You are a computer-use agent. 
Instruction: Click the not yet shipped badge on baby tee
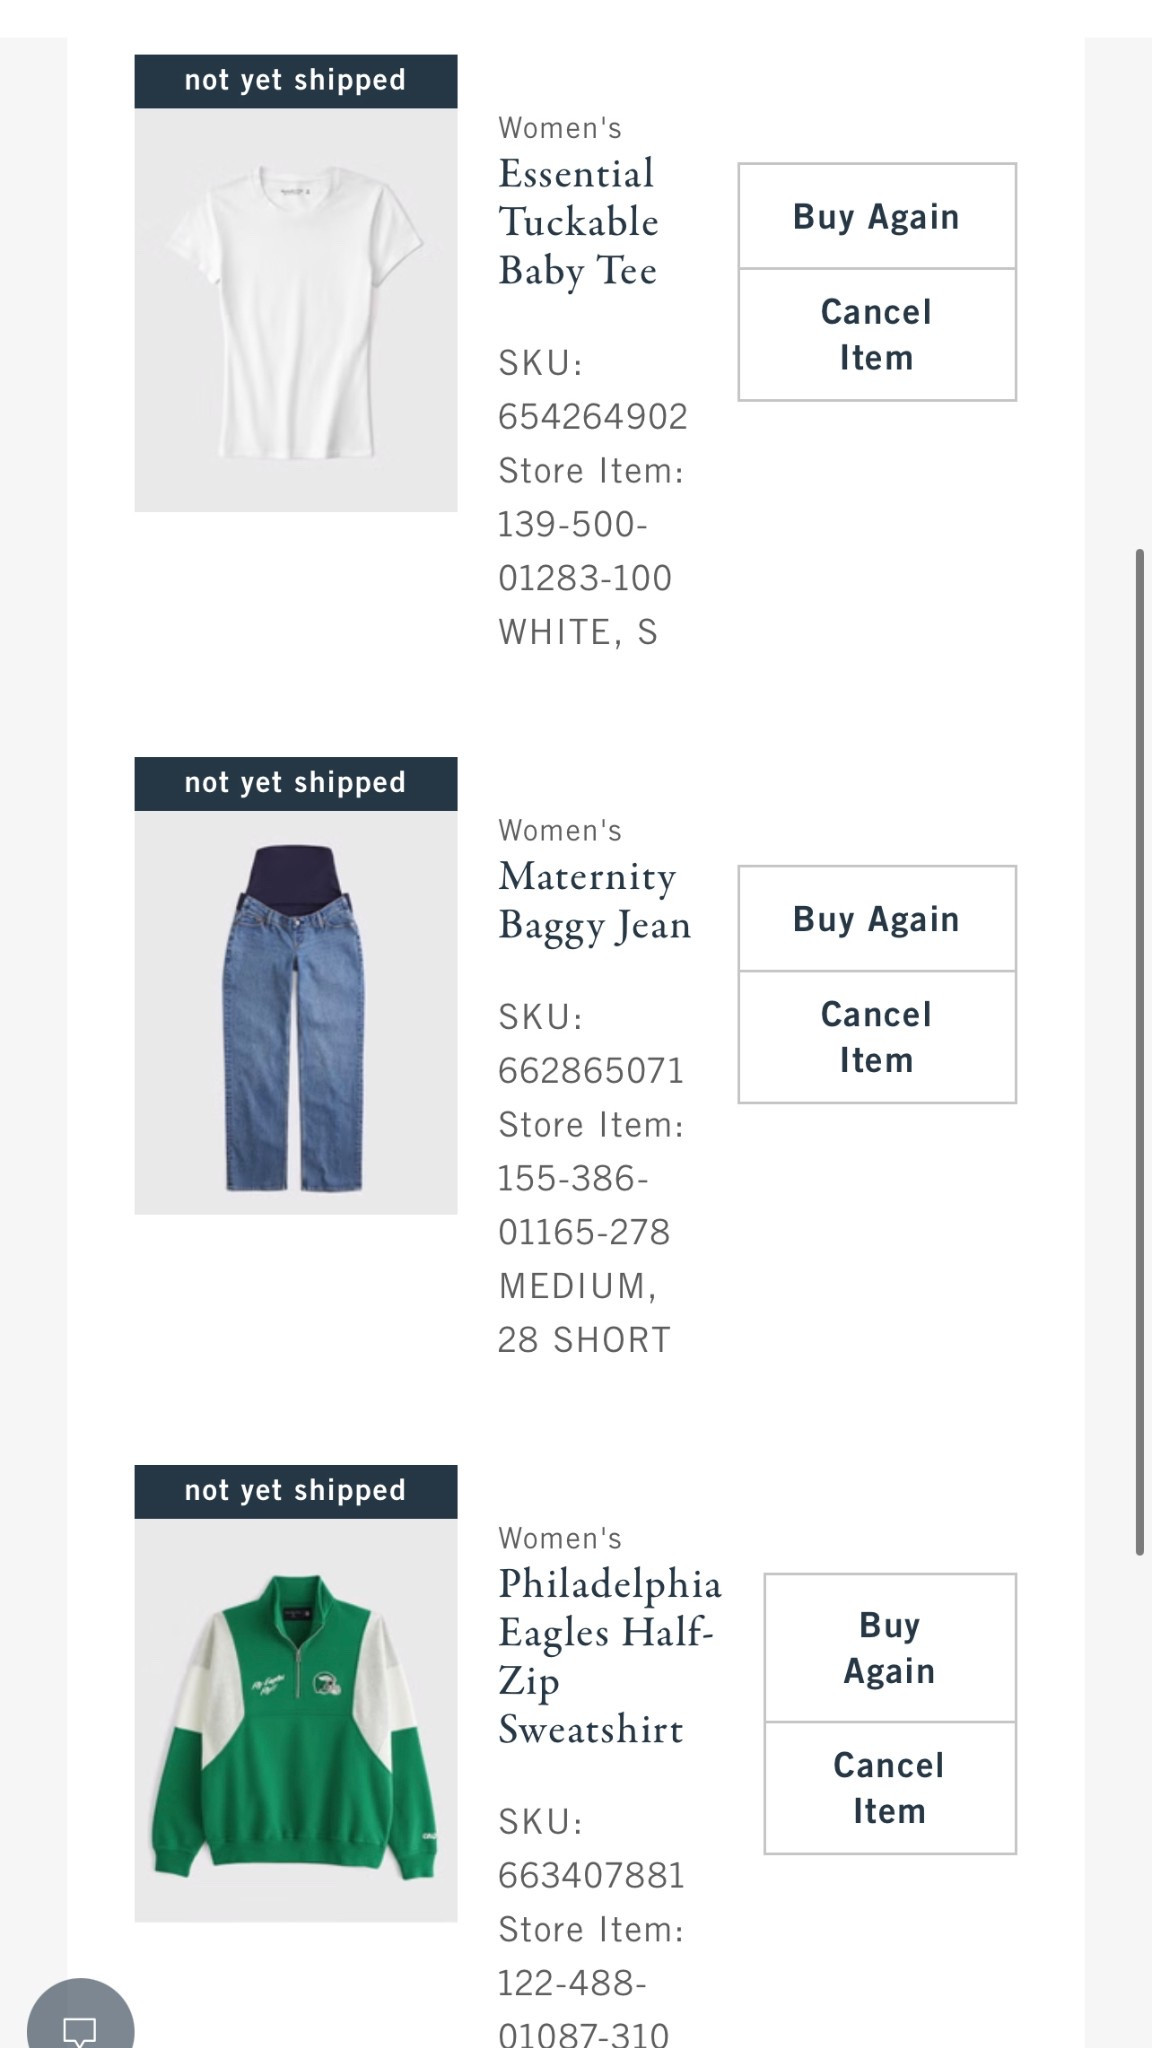[x=295, y=79]
